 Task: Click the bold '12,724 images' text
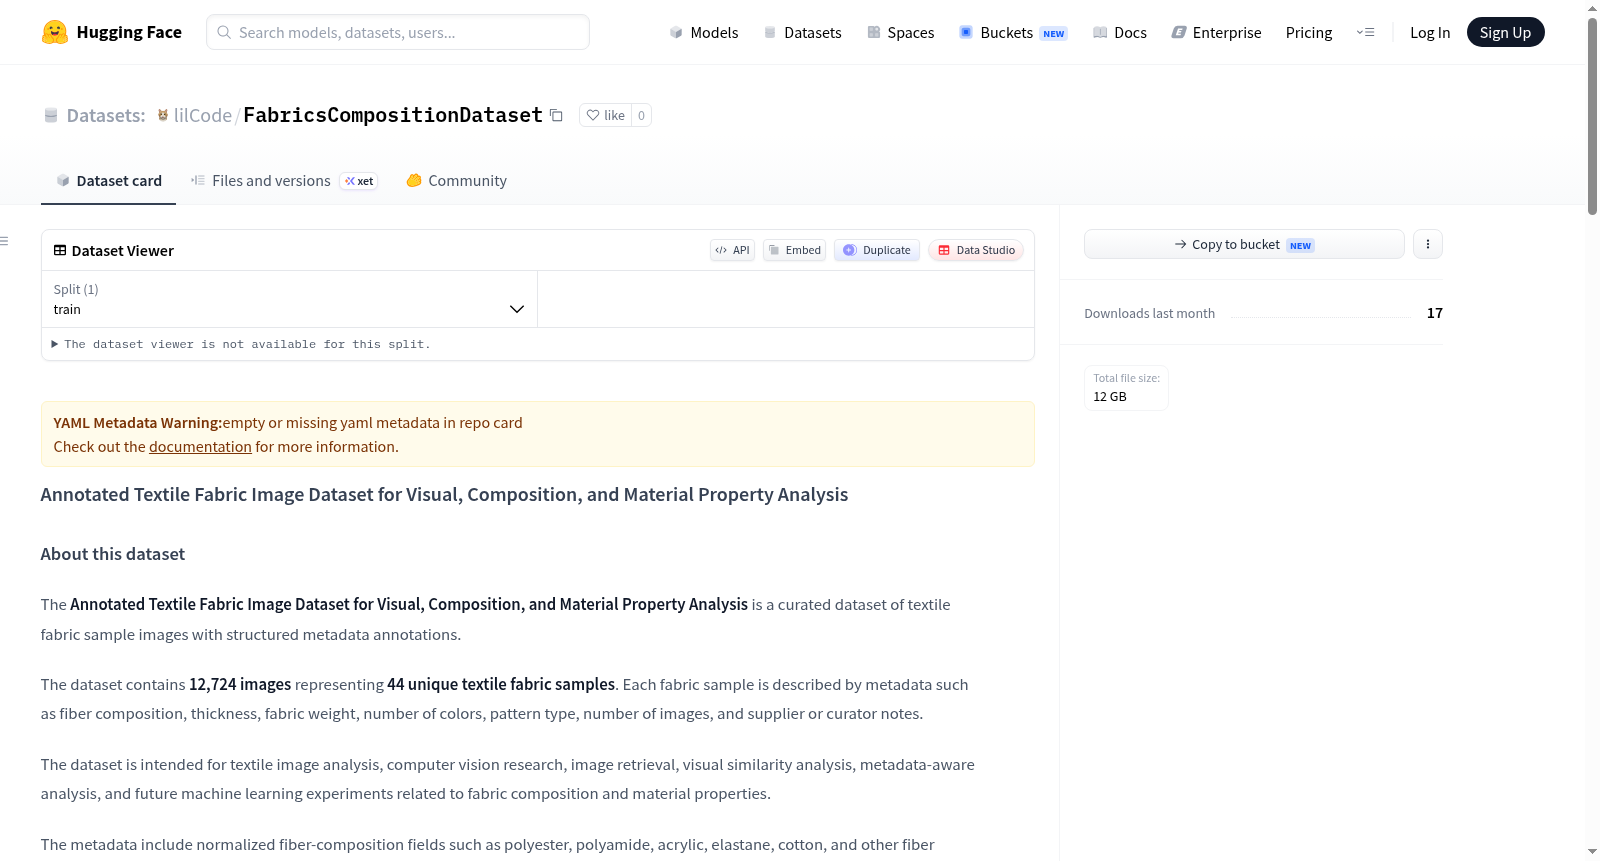pos(240,684)
